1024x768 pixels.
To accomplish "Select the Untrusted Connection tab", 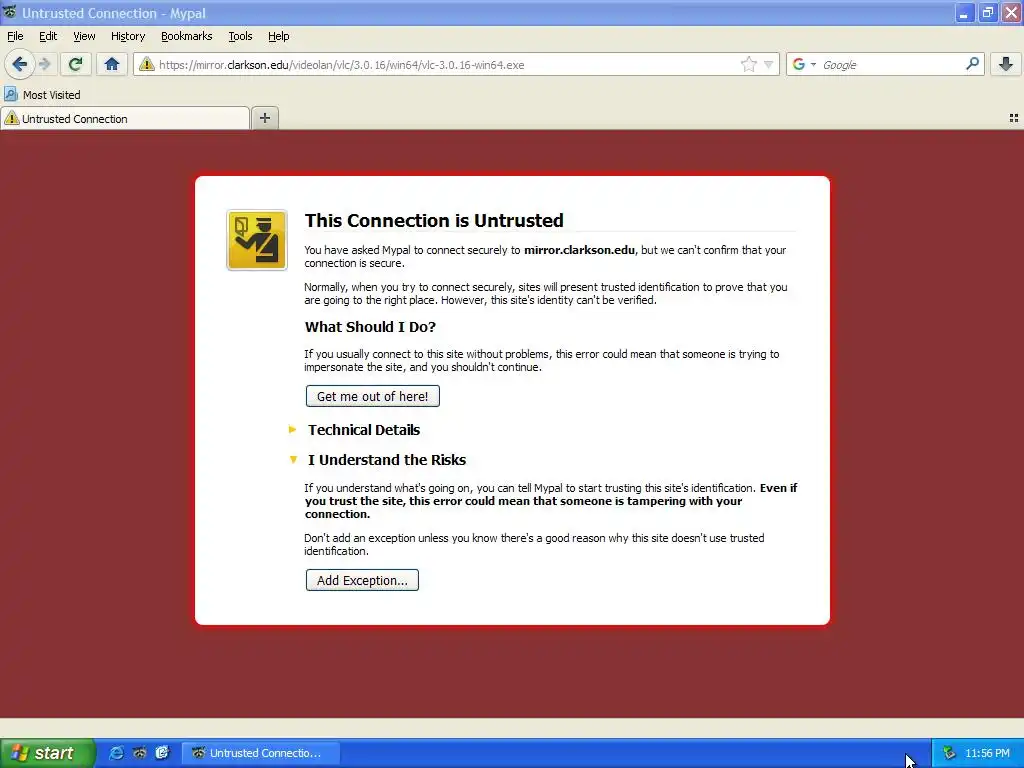I will tap(125, 118).
